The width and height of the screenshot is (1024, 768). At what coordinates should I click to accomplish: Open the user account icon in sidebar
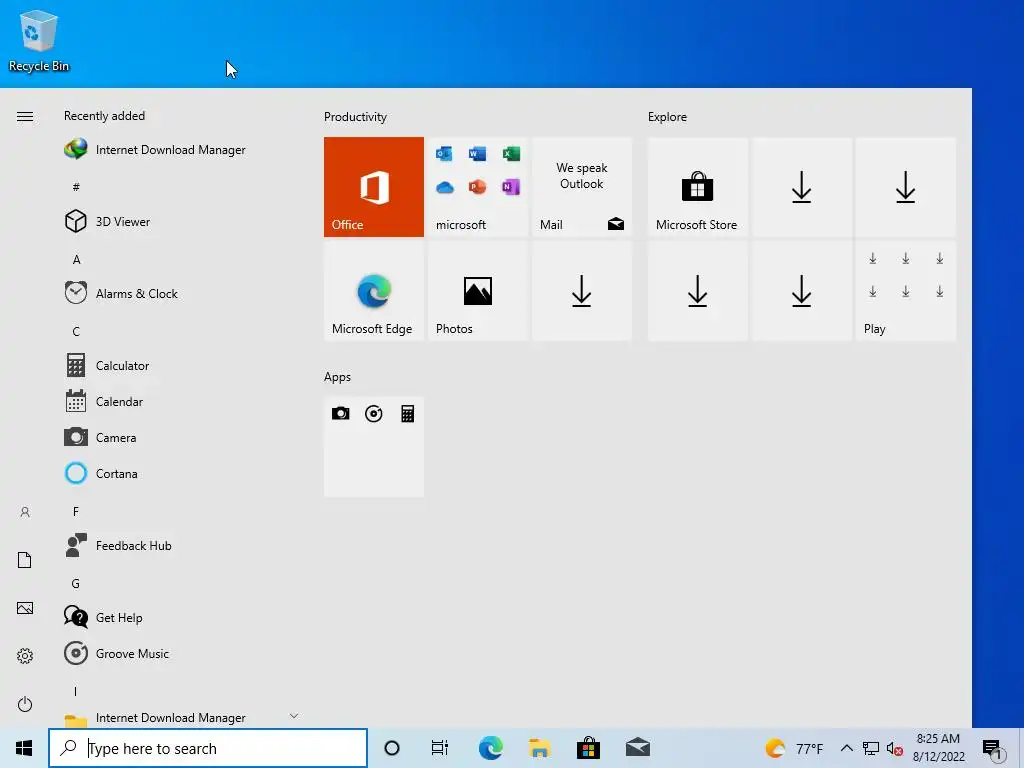point(25,512)
